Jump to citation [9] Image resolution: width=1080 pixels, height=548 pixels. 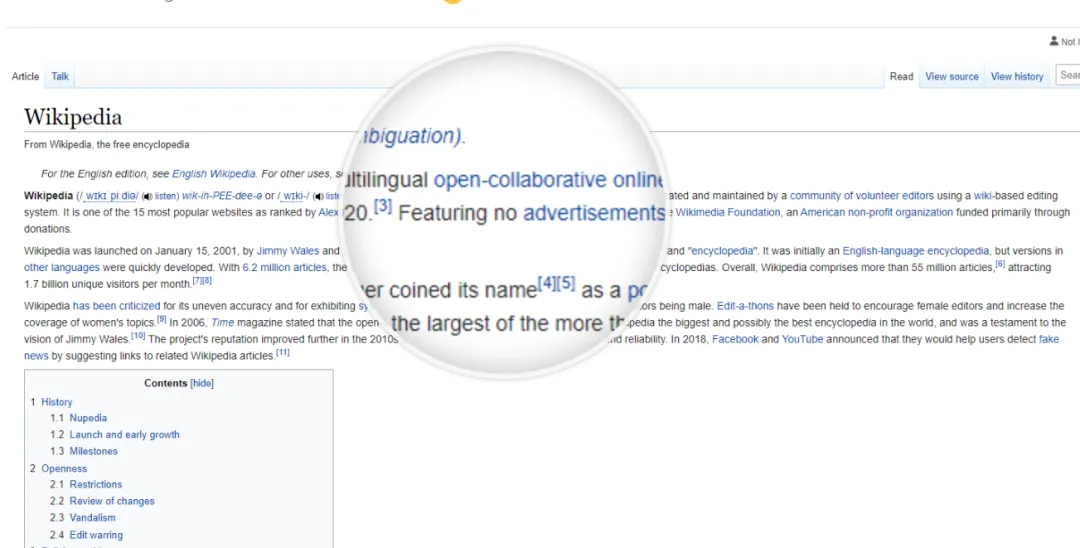coord(161,319)
